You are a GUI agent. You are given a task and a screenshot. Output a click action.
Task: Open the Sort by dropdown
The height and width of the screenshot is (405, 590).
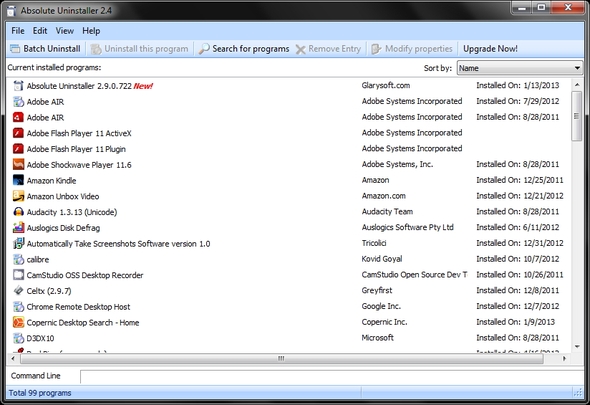point(520,68)
